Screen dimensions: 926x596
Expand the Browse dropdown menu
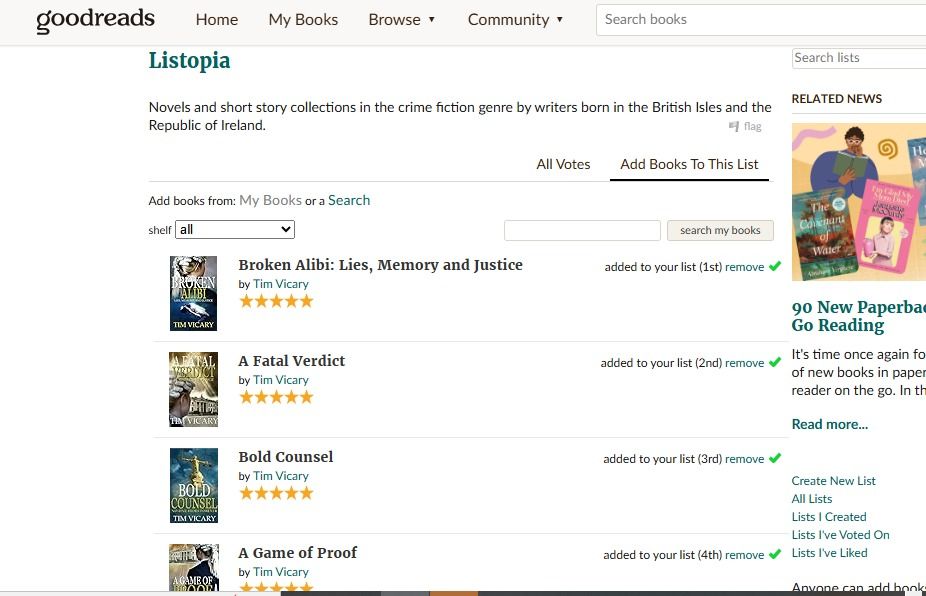click(401, 20)
